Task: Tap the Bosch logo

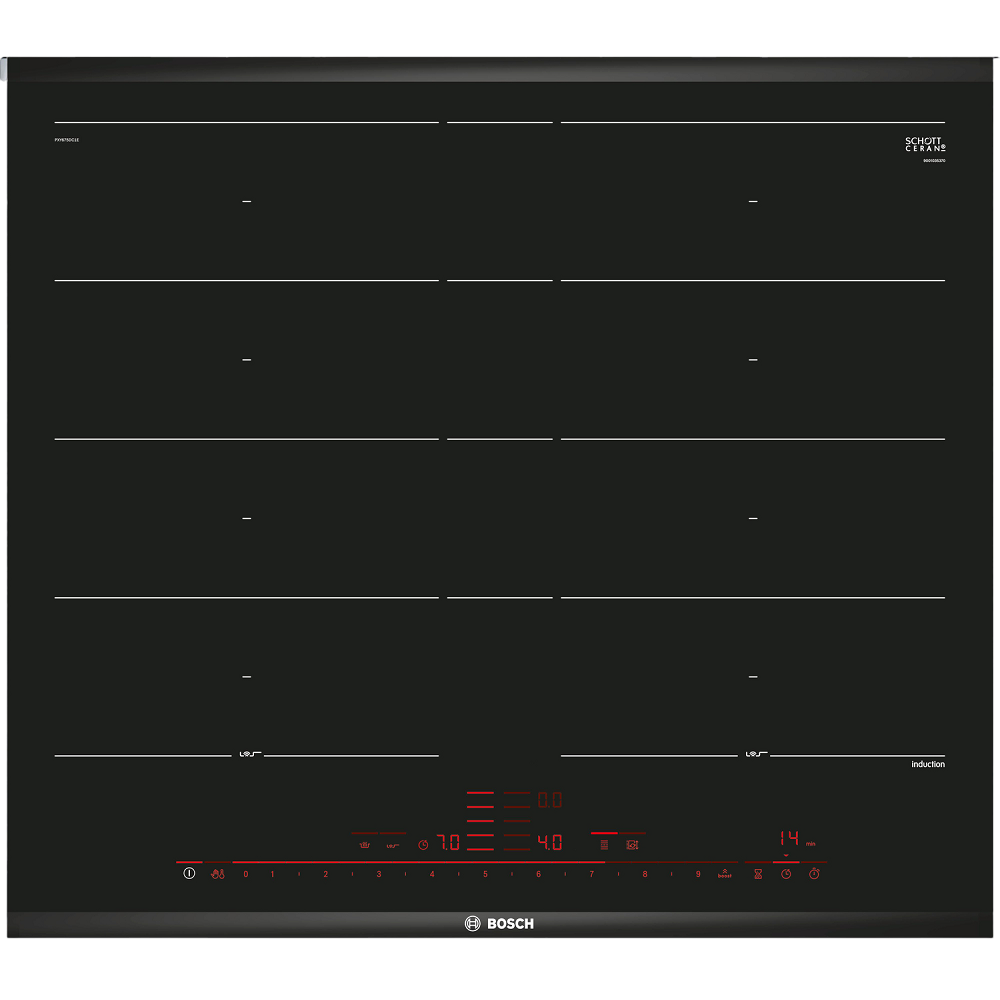Action: click(x=499, y=923)
